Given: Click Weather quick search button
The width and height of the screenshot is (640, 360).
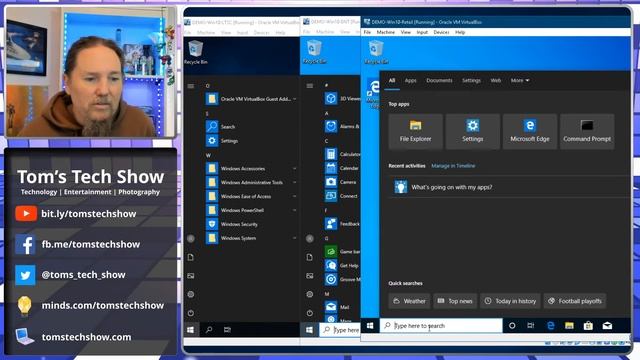Looking at the screenshot, I should coord(409,301).
